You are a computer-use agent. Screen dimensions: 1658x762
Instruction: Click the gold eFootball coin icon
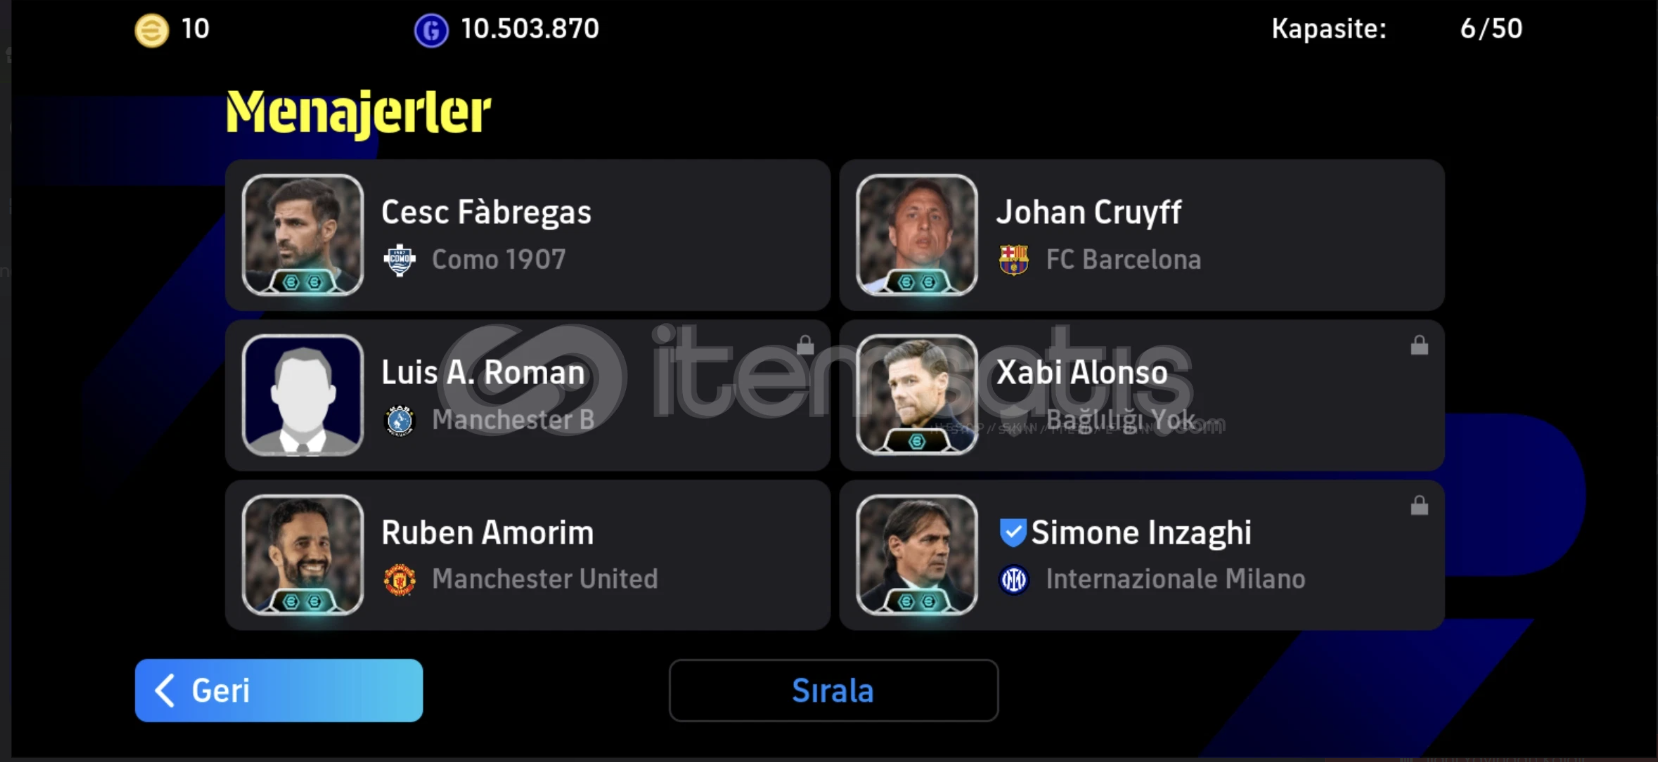point(152,31)
